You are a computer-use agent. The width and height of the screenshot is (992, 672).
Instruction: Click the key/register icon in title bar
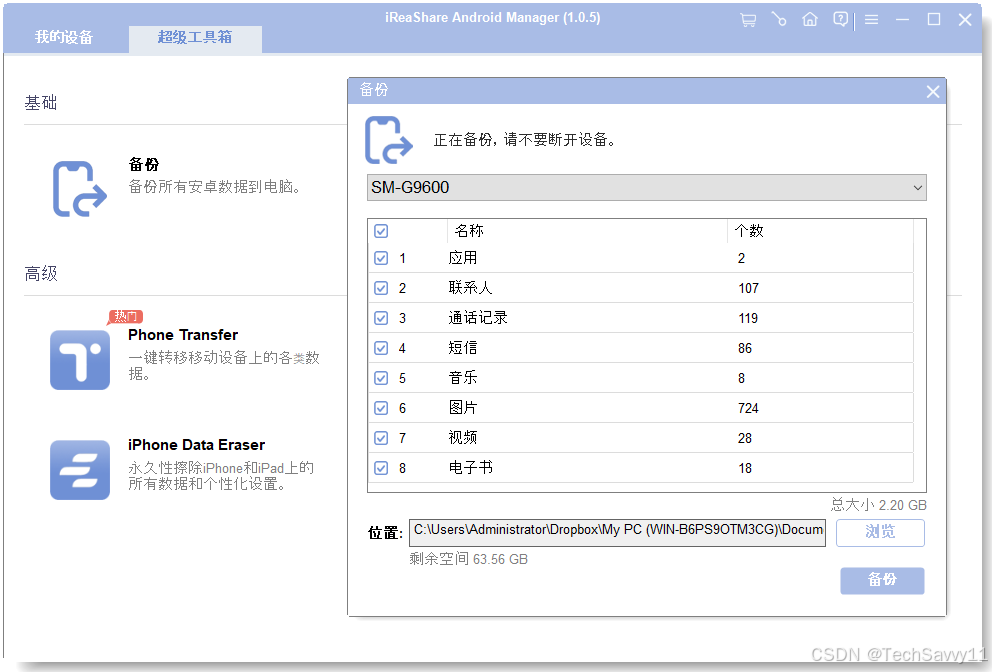tap(779, 20)
